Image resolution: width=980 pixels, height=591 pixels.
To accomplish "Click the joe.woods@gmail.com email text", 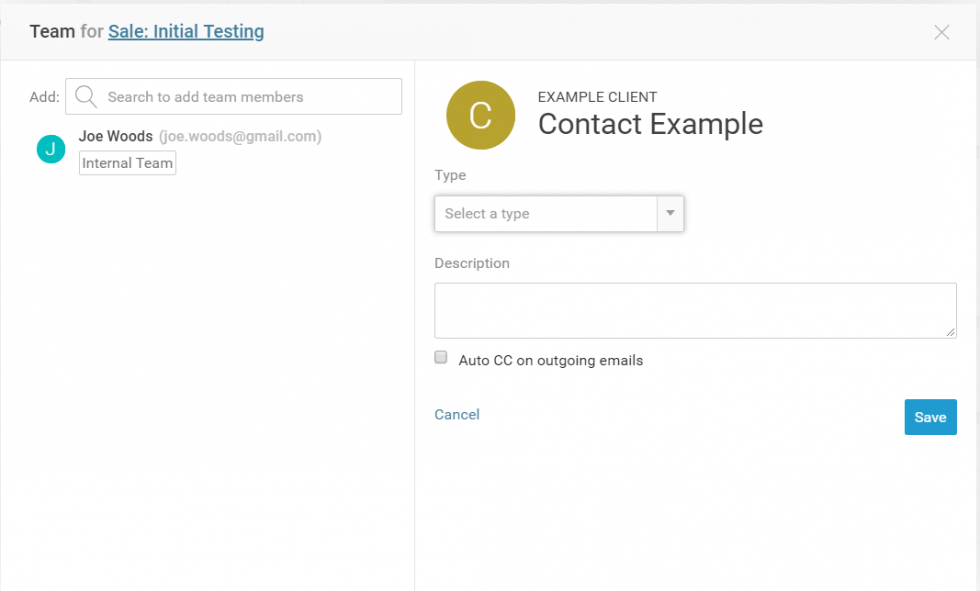I will coord(240,136).
